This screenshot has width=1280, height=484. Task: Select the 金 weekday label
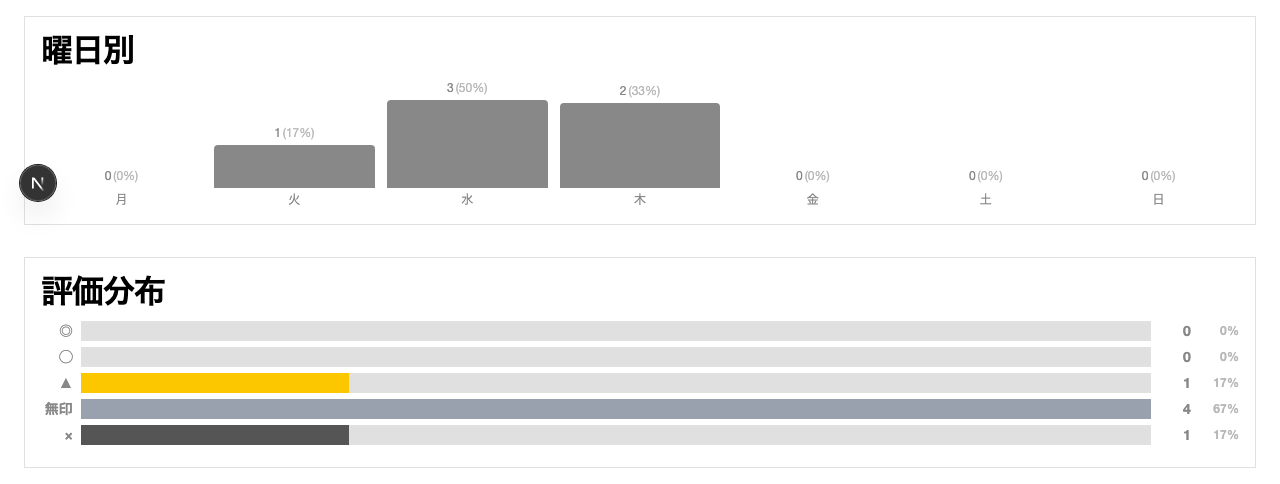pyautogui.click(x=813, y=199)
